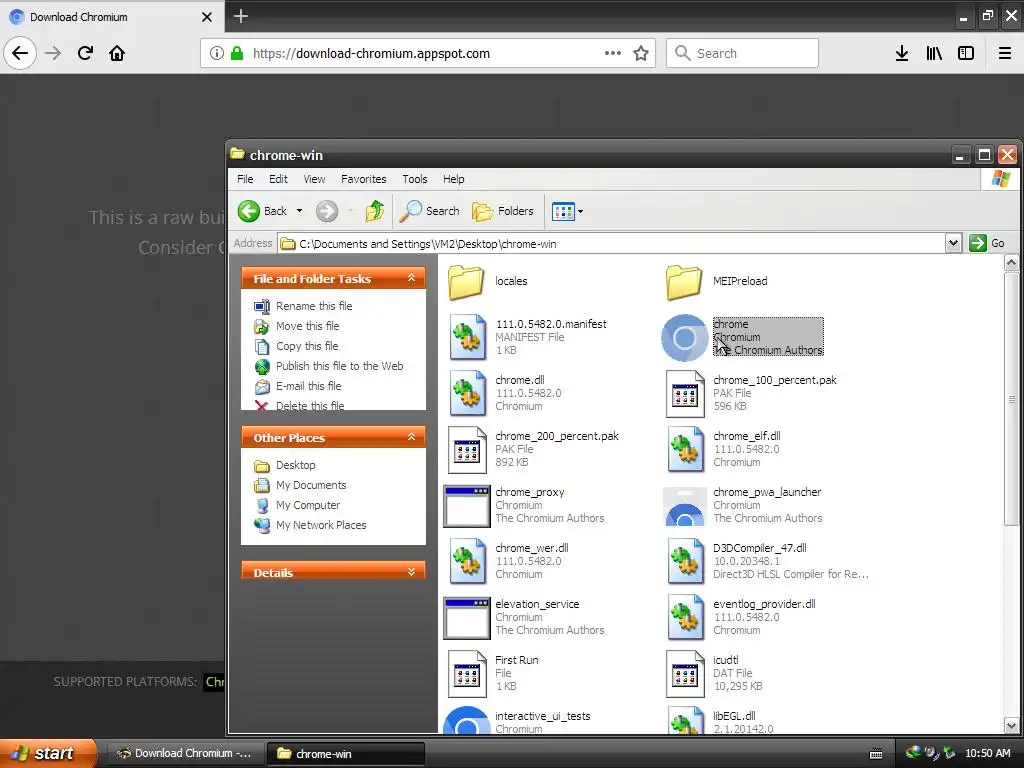
Task: Click chrome-win taskbar button
Action: tap(346, 754)
